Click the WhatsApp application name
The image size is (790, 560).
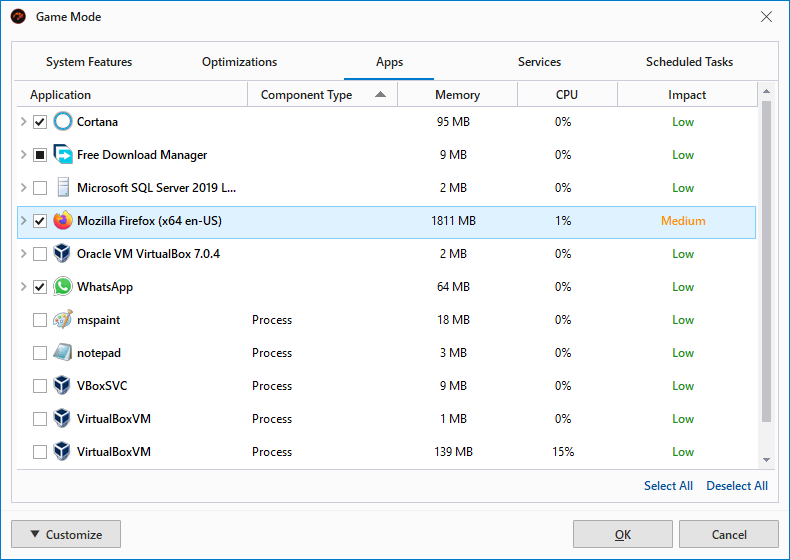[x=105, y=287]
